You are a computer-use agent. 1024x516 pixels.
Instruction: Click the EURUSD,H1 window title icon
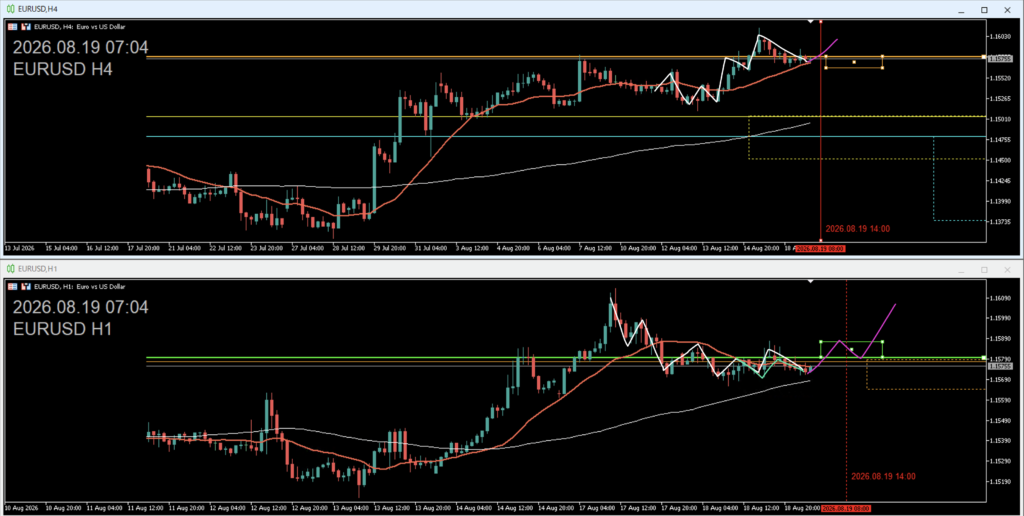click(x=12, y=268)
